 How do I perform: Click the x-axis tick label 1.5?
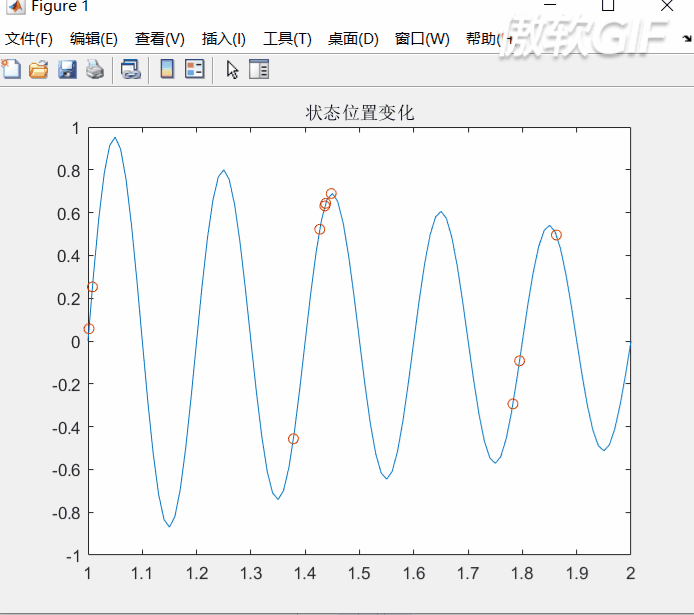359,573
